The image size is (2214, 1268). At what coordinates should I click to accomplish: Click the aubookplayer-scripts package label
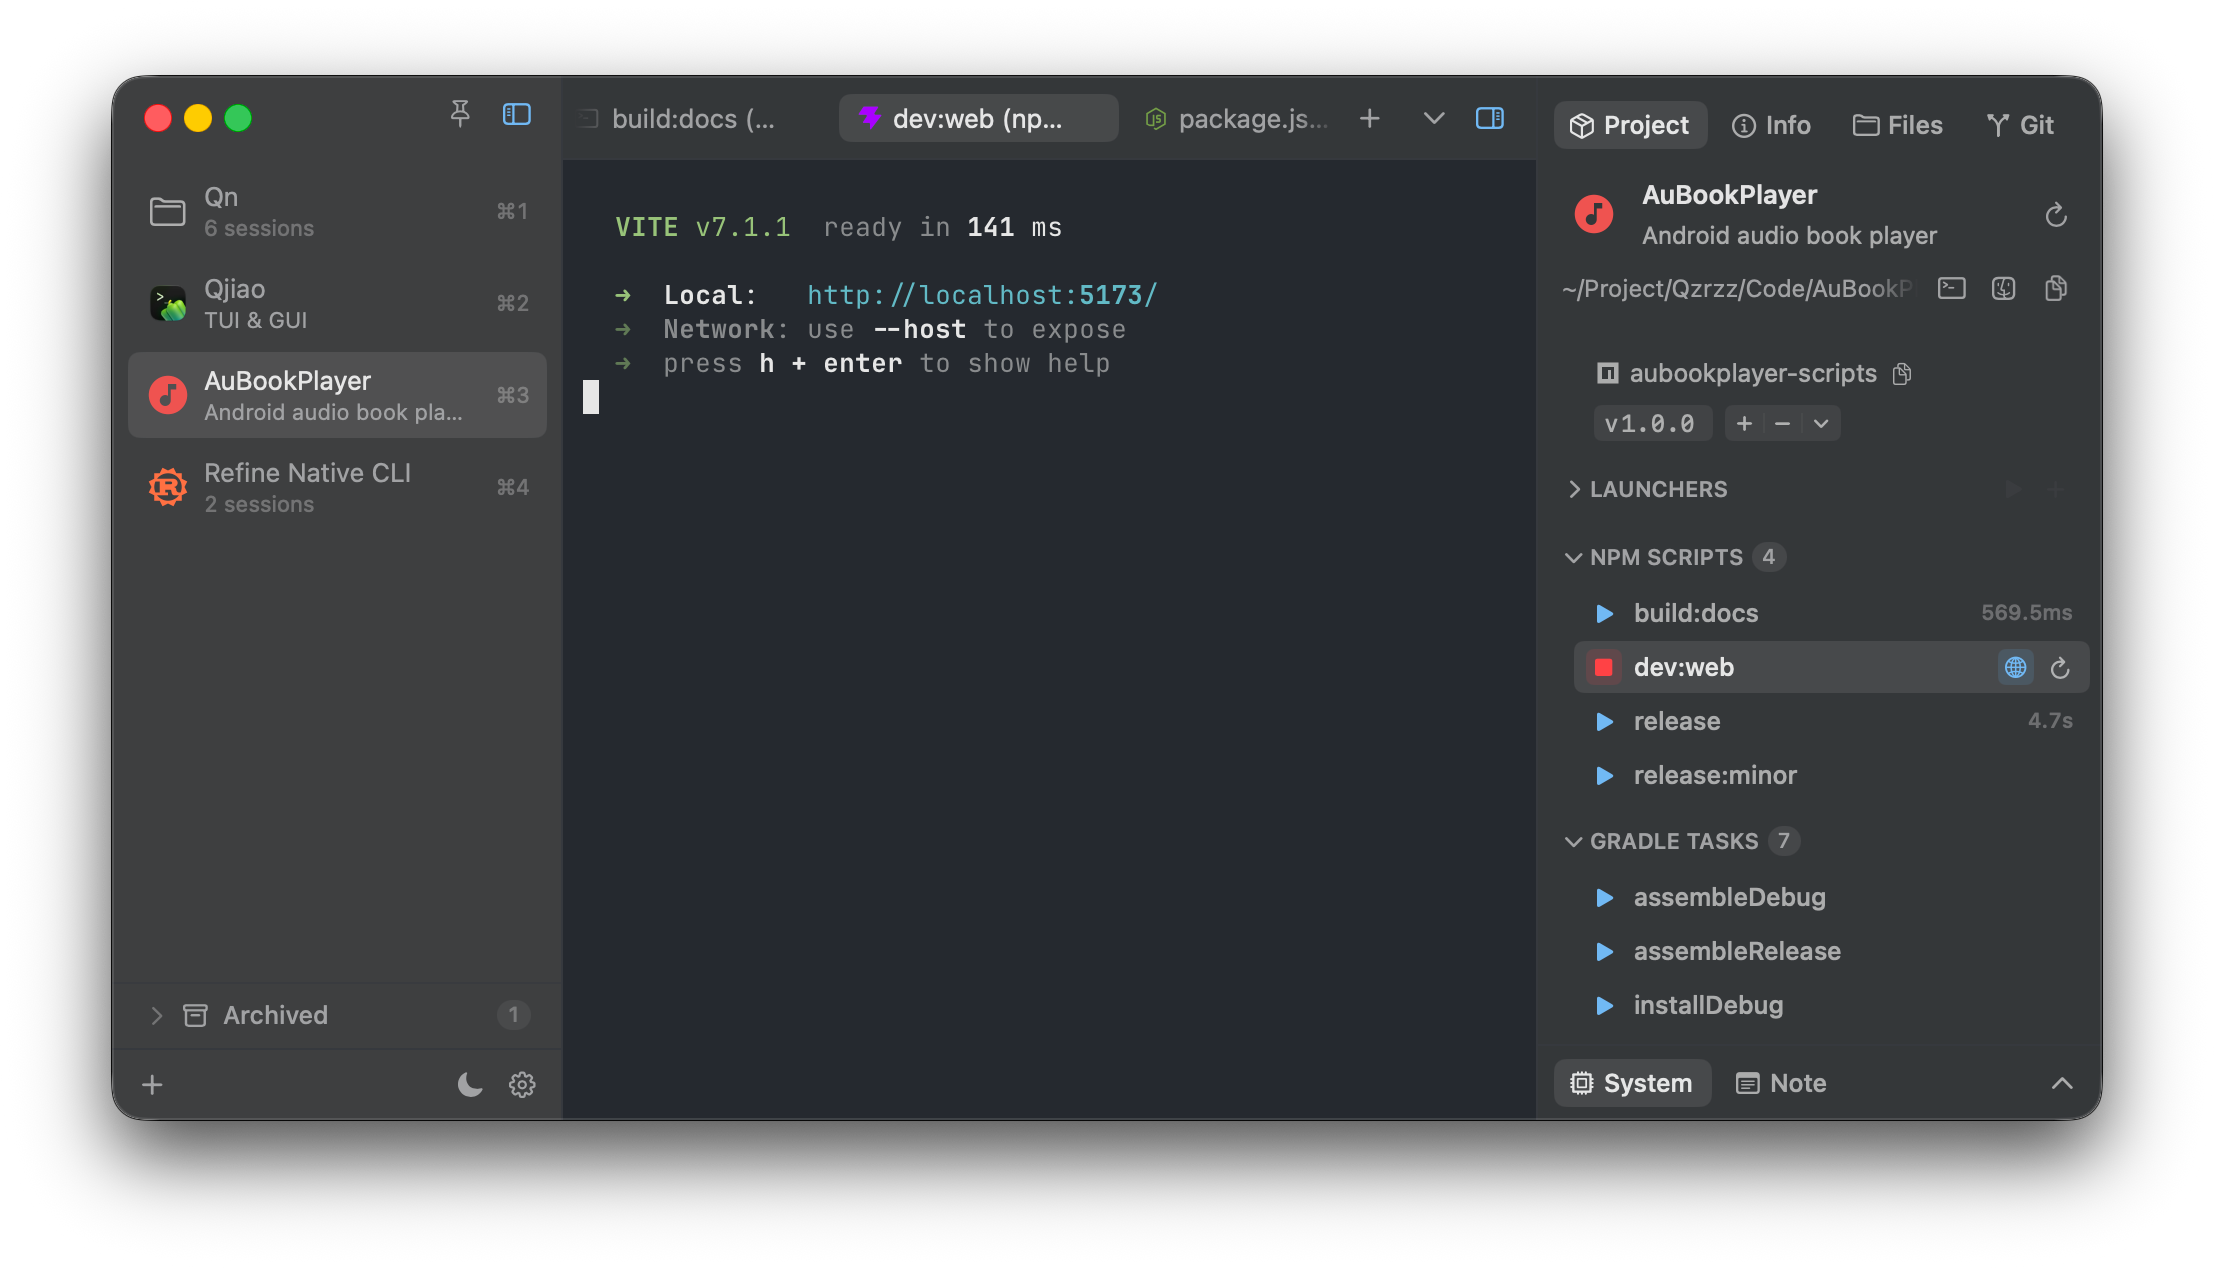point(1753,374)
